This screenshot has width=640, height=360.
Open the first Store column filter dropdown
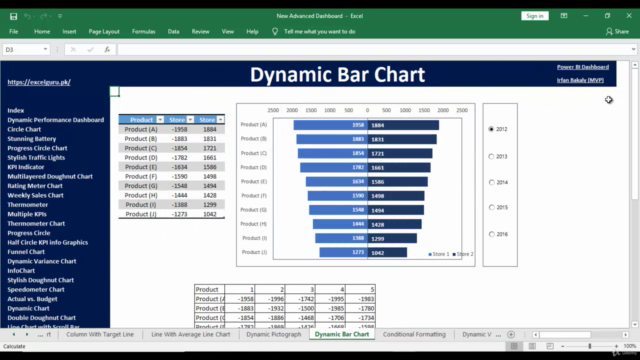click(190, 120)
